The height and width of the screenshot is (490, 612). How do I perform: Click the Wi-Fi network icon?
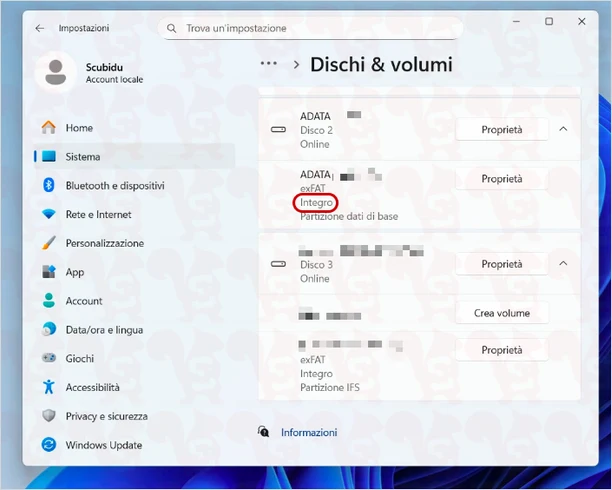click(x=49, y=214)
